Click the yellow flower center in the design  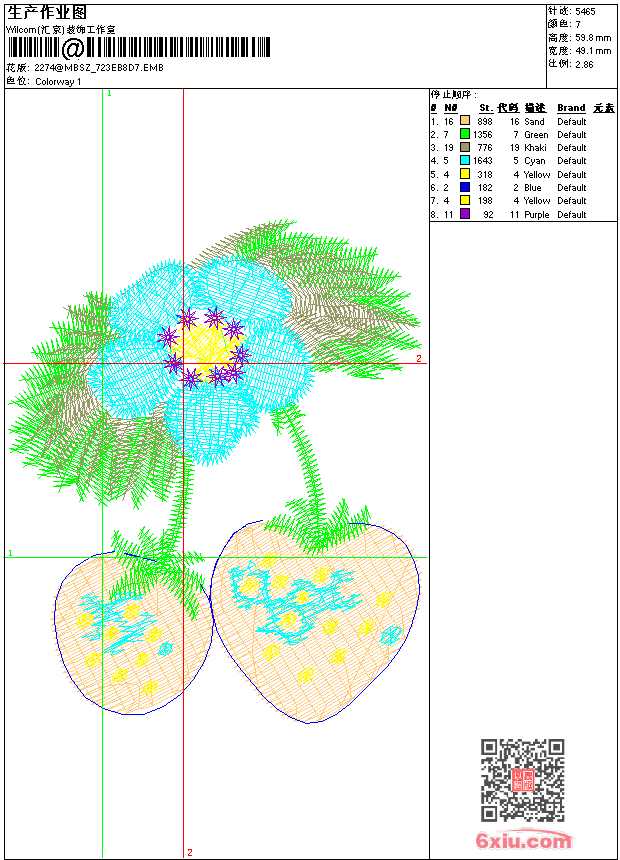pyautogui.click(x=204, y=351)
